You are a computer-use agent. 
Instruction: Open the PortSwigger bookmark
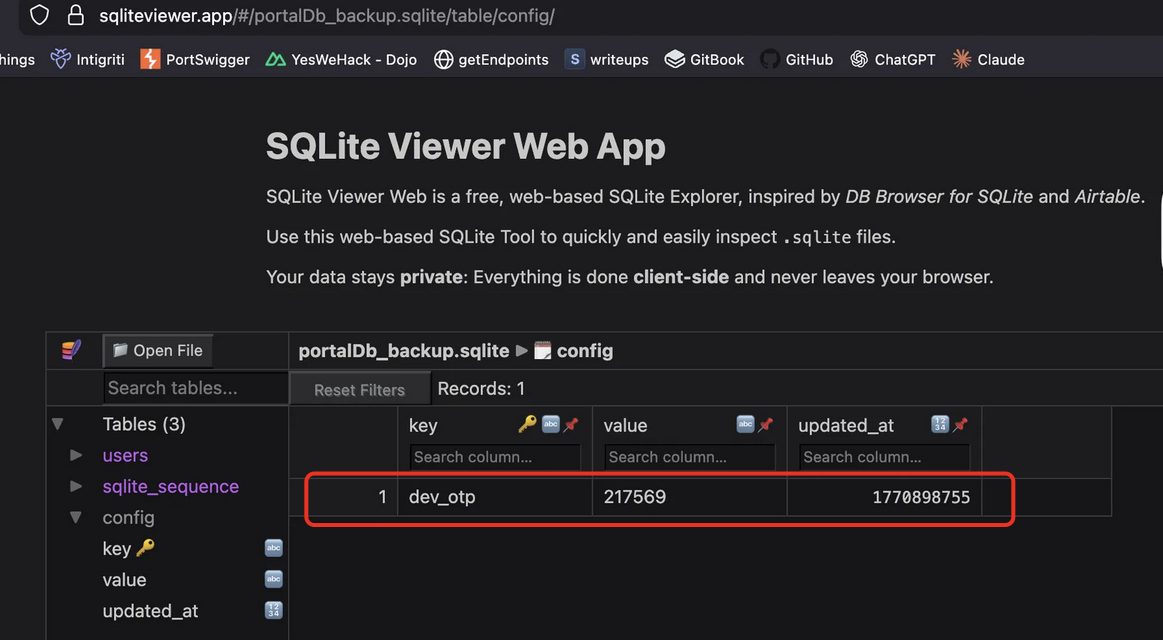coord(195,59)
